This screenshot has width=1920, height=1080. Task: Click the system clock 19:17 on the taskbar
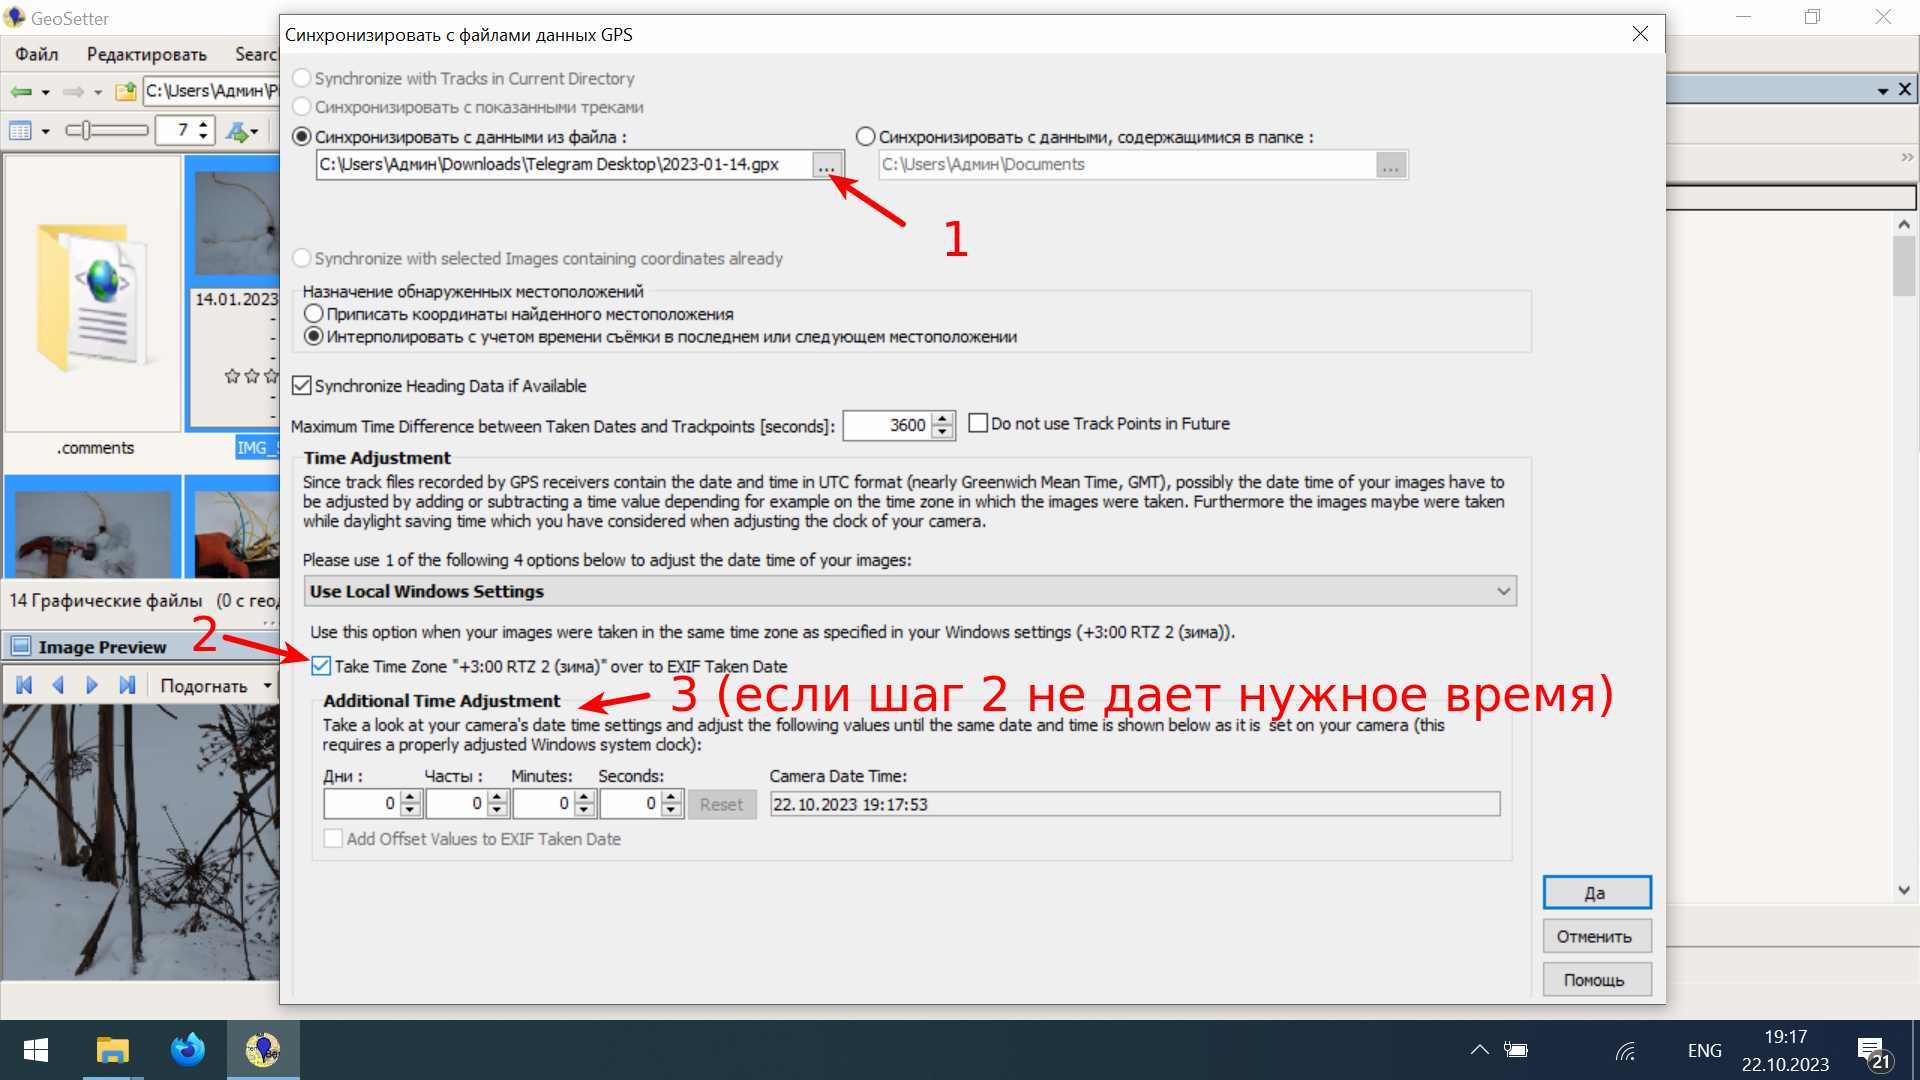click(x=1785, y=1037)
